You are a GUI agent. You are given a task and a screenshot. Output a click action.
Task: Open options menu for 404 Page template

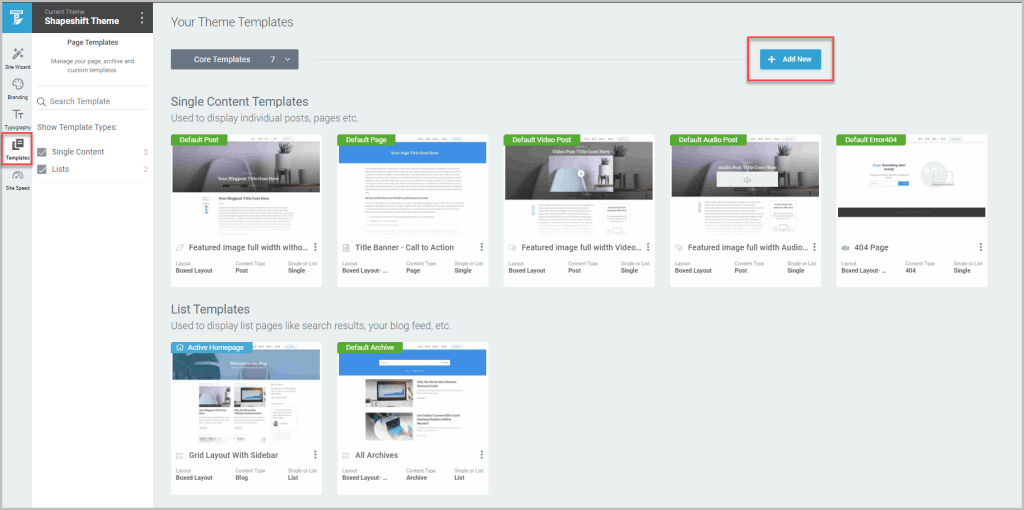pos(980,247)
